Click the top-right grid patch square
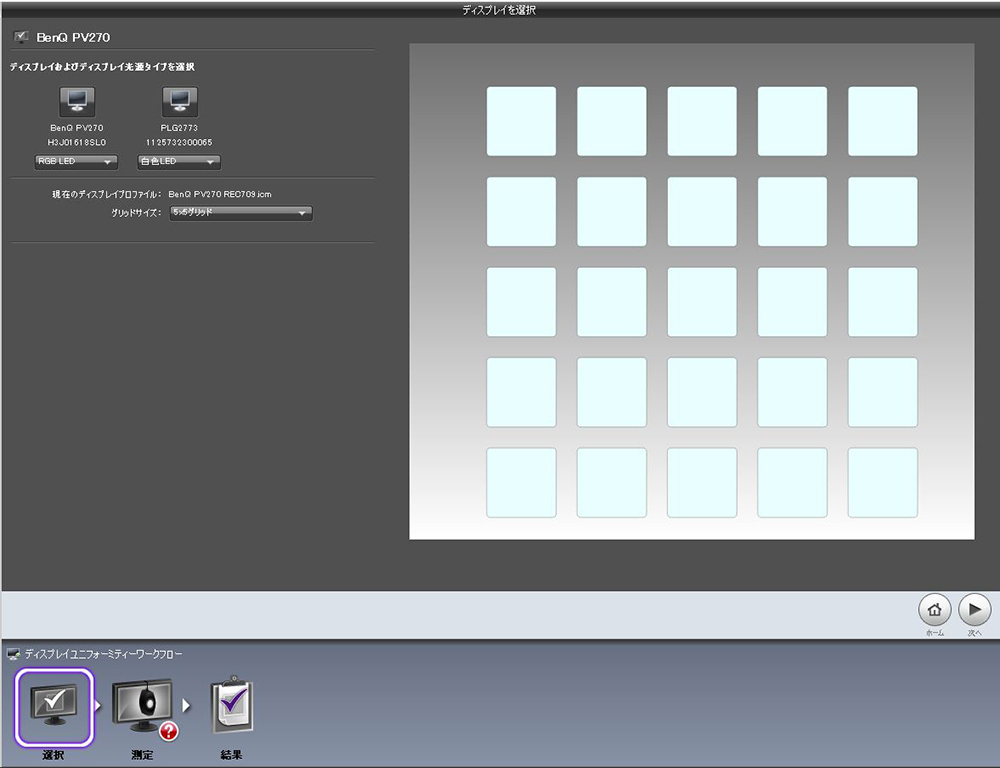 [x=882, y=121]
